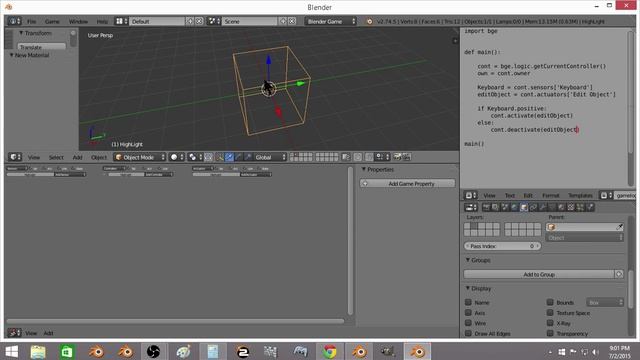The image size is (640, 360).
Task: Open pivot point selector icon
Action: 195,157
